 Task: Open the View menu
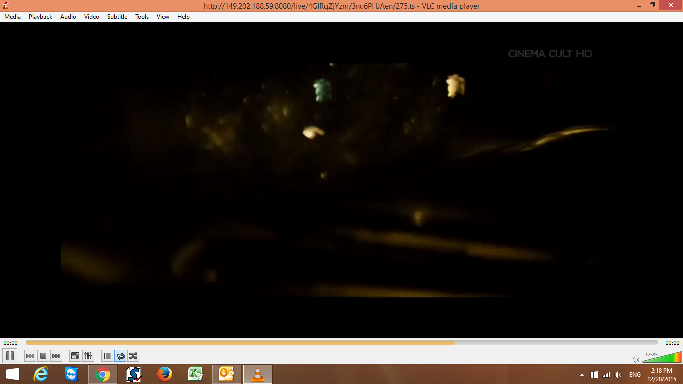click(163, 17)
